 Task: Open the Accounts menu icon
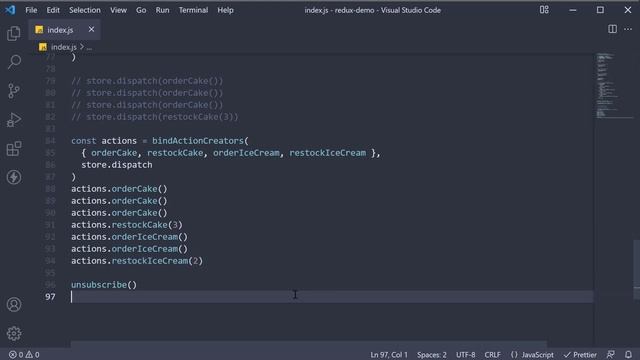(x=14, y=304)
